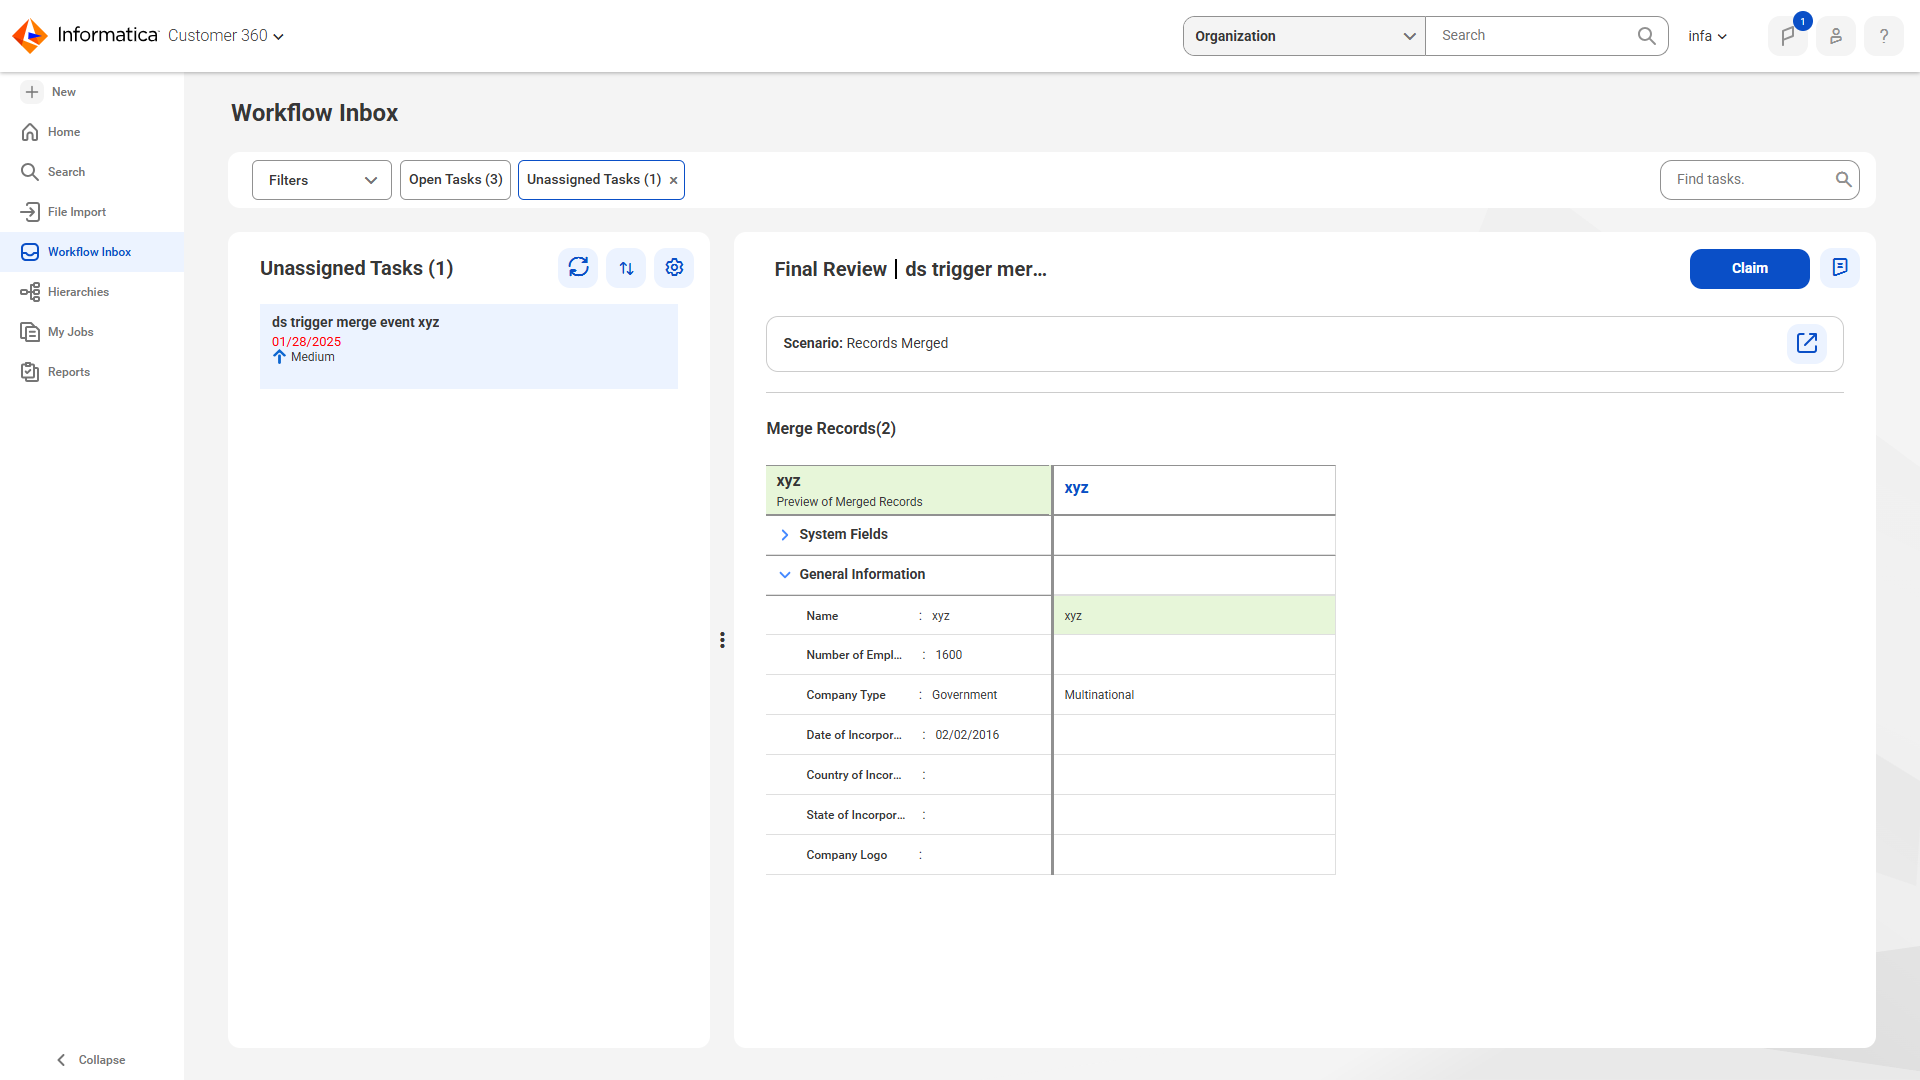Expand the System Fields section
This screenshot has height=1080, width=1920.
[785, 535]
